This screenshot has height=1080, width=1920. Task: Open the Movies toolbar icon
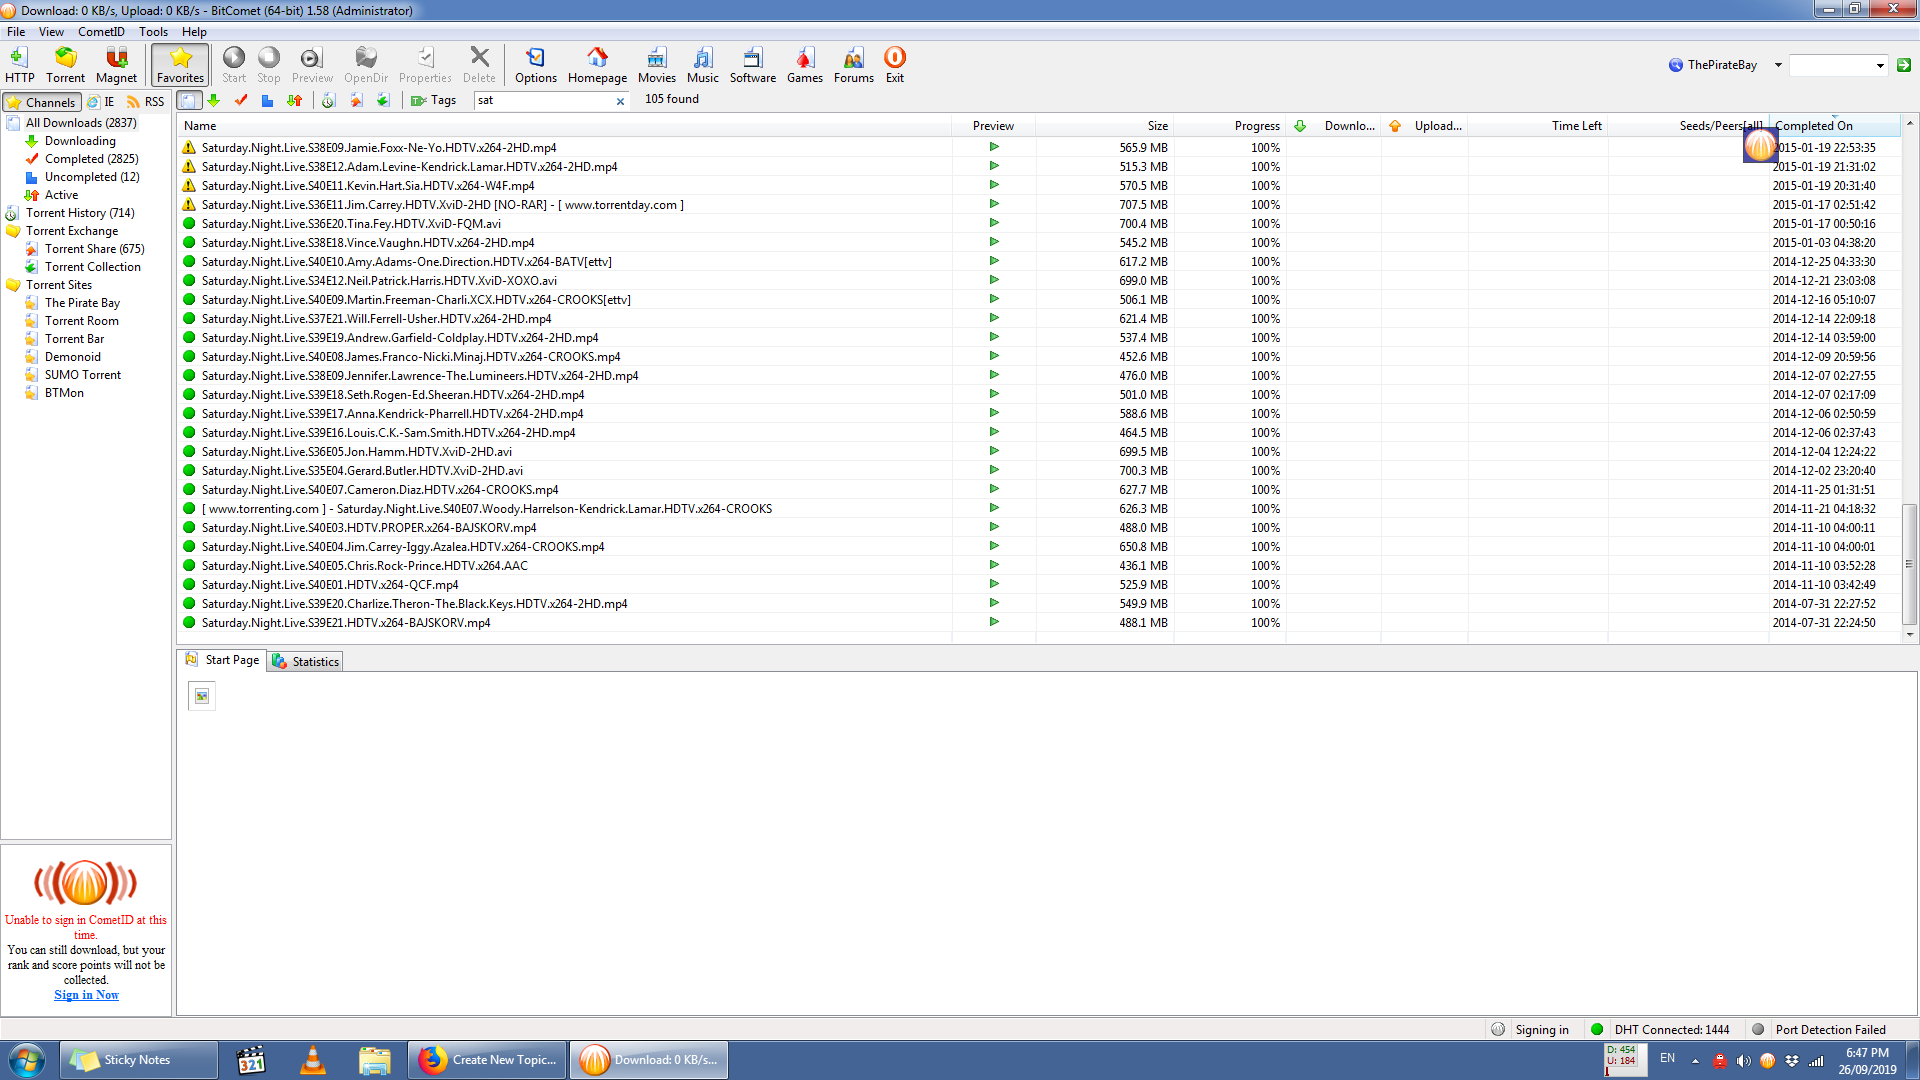[656, 64]
